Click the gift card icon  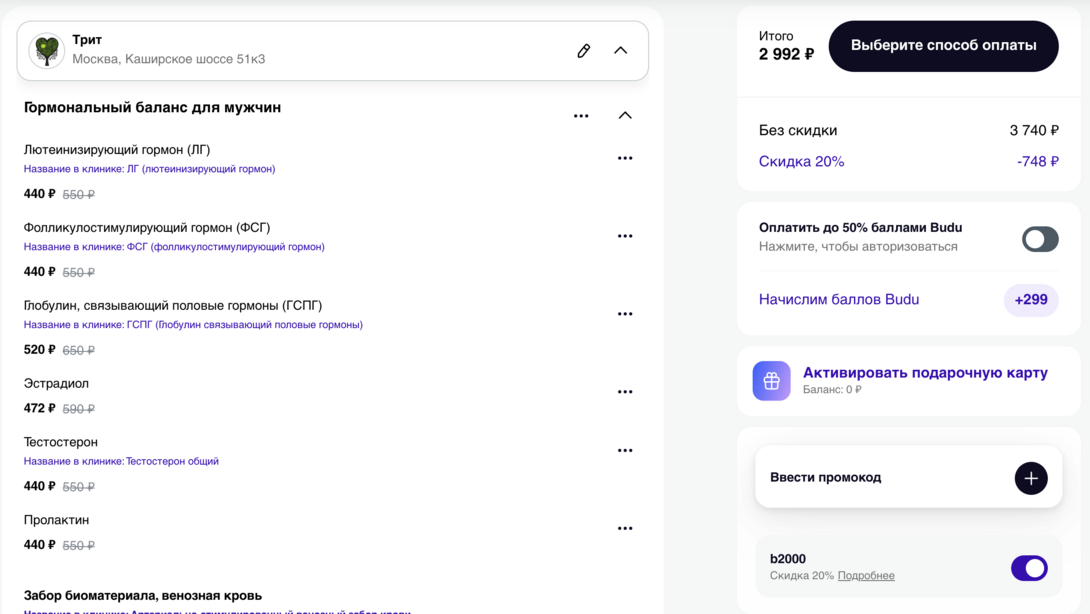coord(771,381)
